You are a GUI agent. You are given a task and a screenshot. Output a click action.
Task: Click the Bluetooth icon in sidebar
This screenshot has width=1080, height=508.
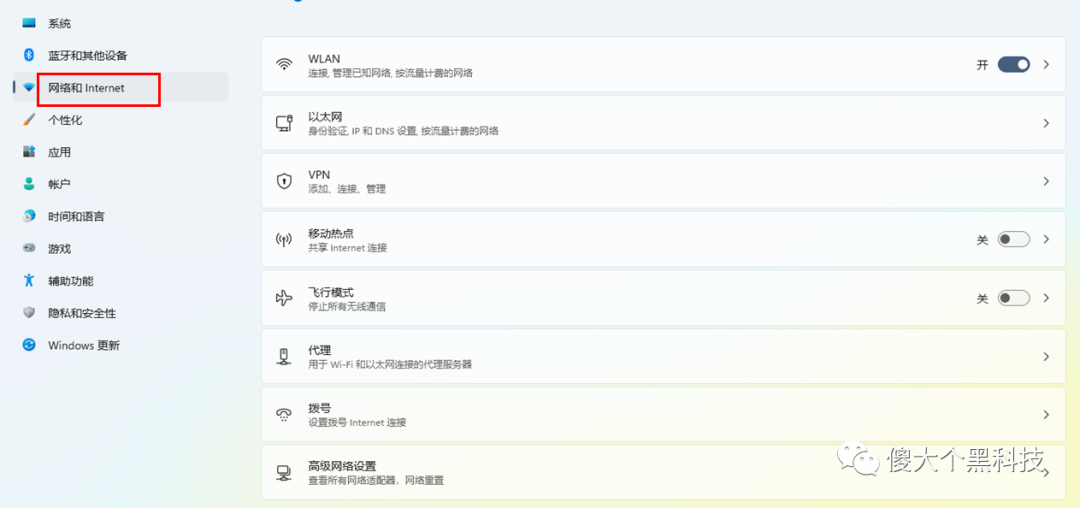28,55
